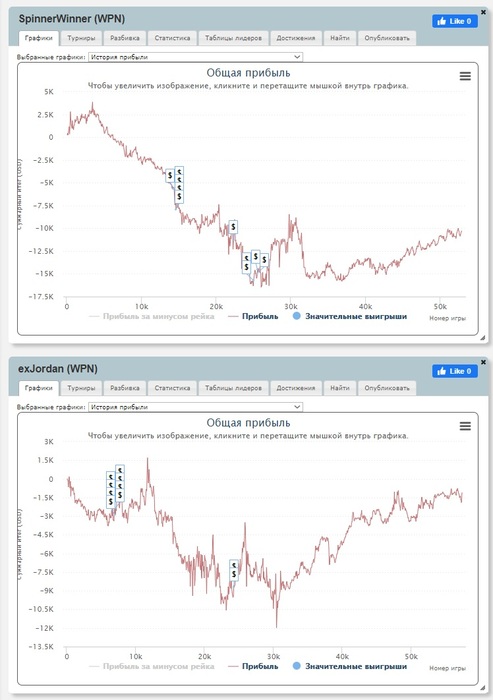Like the SpinnerWinner profile
Viewport: 493px width, 700px height.
click(455, 21)
